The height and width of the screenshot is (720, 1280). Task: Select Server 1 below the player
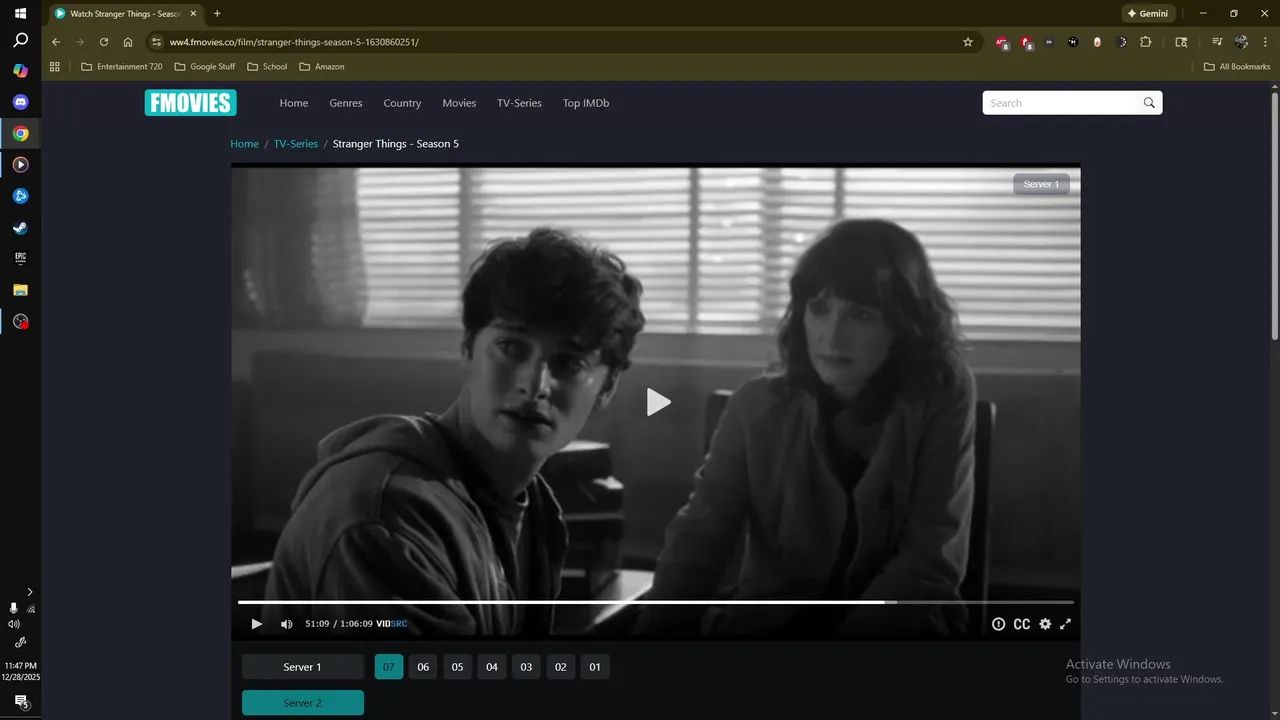point(302,667)
